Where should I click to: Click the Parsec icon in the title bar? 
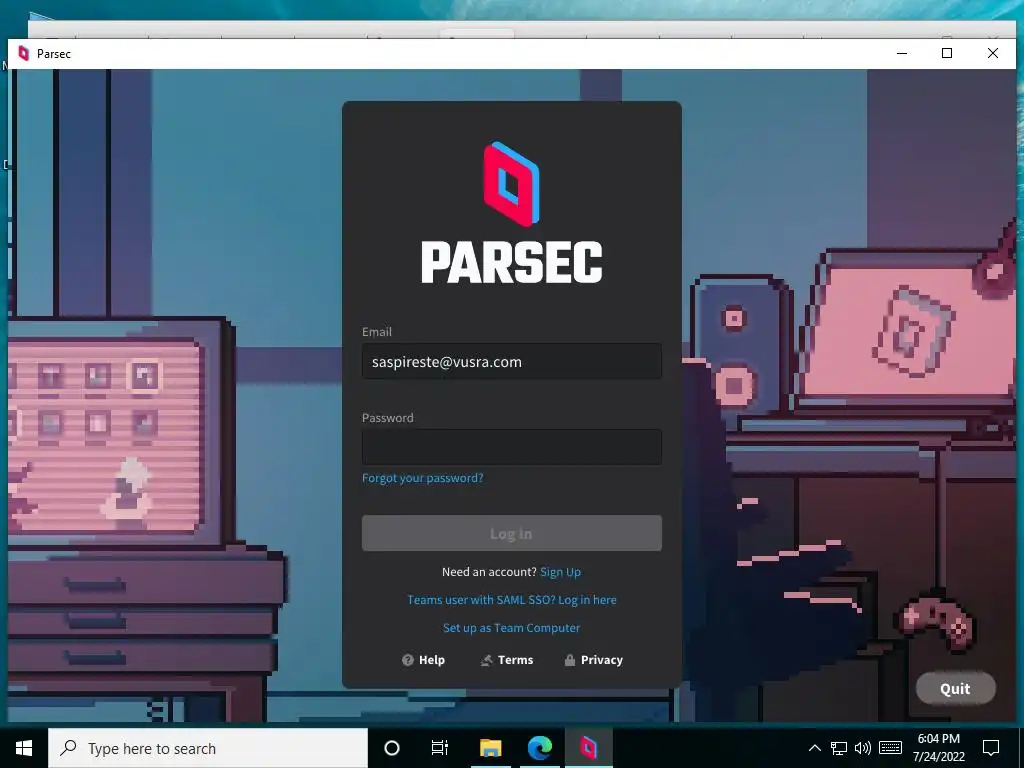24,54
